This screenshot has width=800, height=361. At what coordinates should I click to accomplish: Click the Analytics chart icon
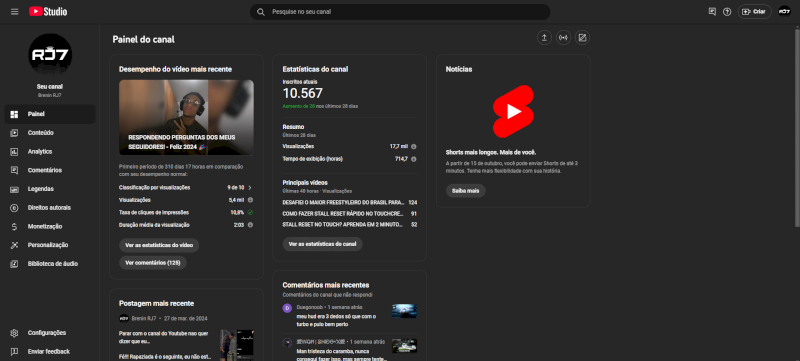pos(14,151)
